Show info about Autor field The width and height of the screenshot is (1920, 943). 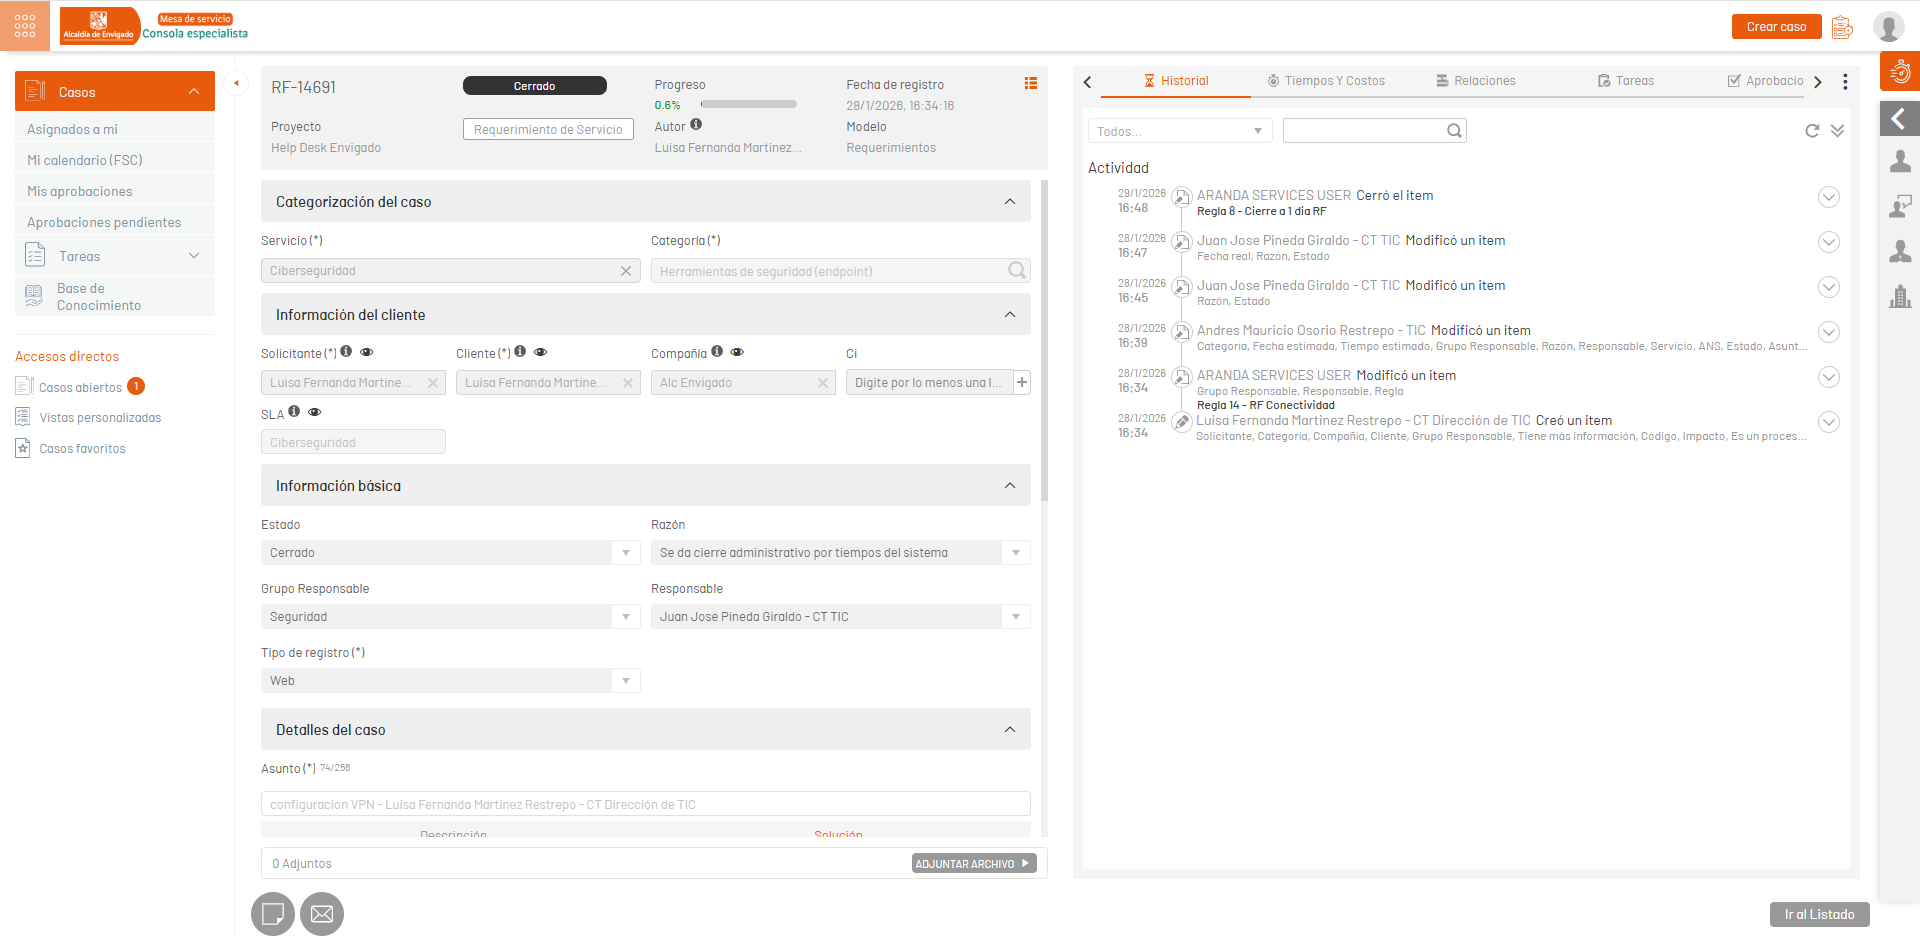696,125
